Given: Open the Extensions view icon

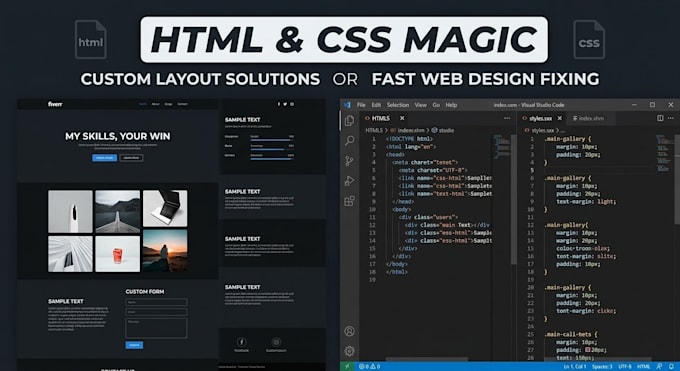Looking at the screenshot, I should [349, 200].
